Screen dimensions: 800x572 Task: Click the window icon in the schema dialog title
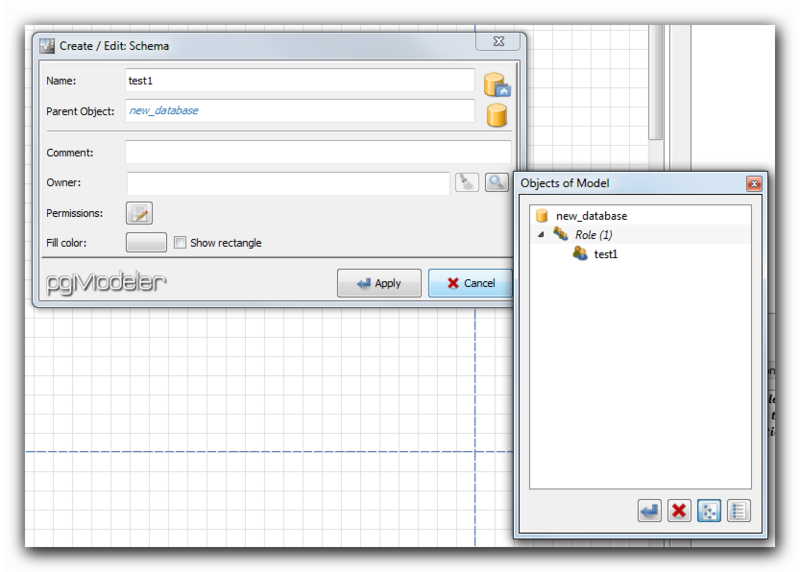pyautogui.click(x=47, y=46)
